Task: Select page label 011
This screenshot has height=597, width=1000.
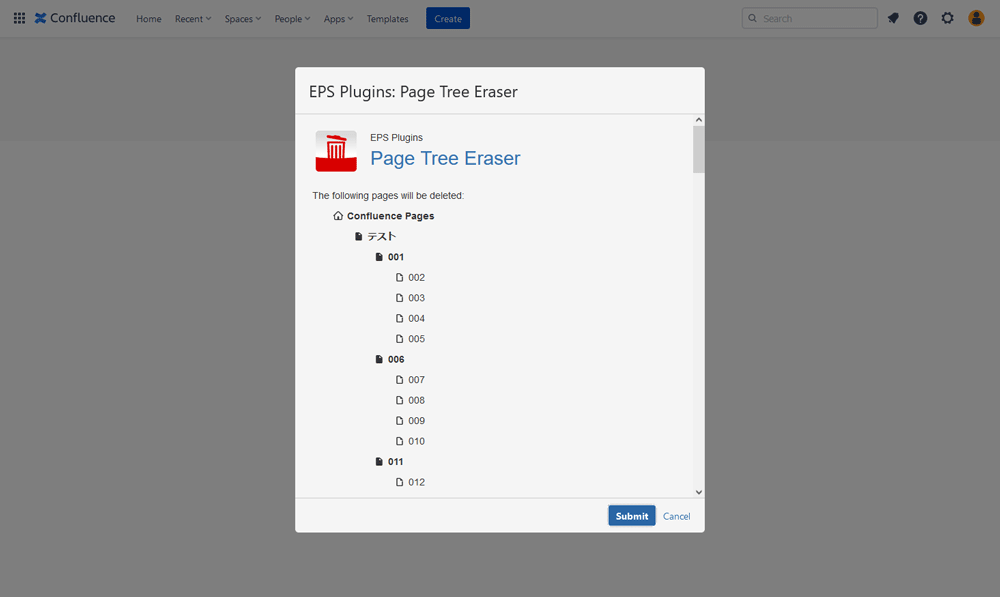Action: pyautogui.click(x=395, y=461)
